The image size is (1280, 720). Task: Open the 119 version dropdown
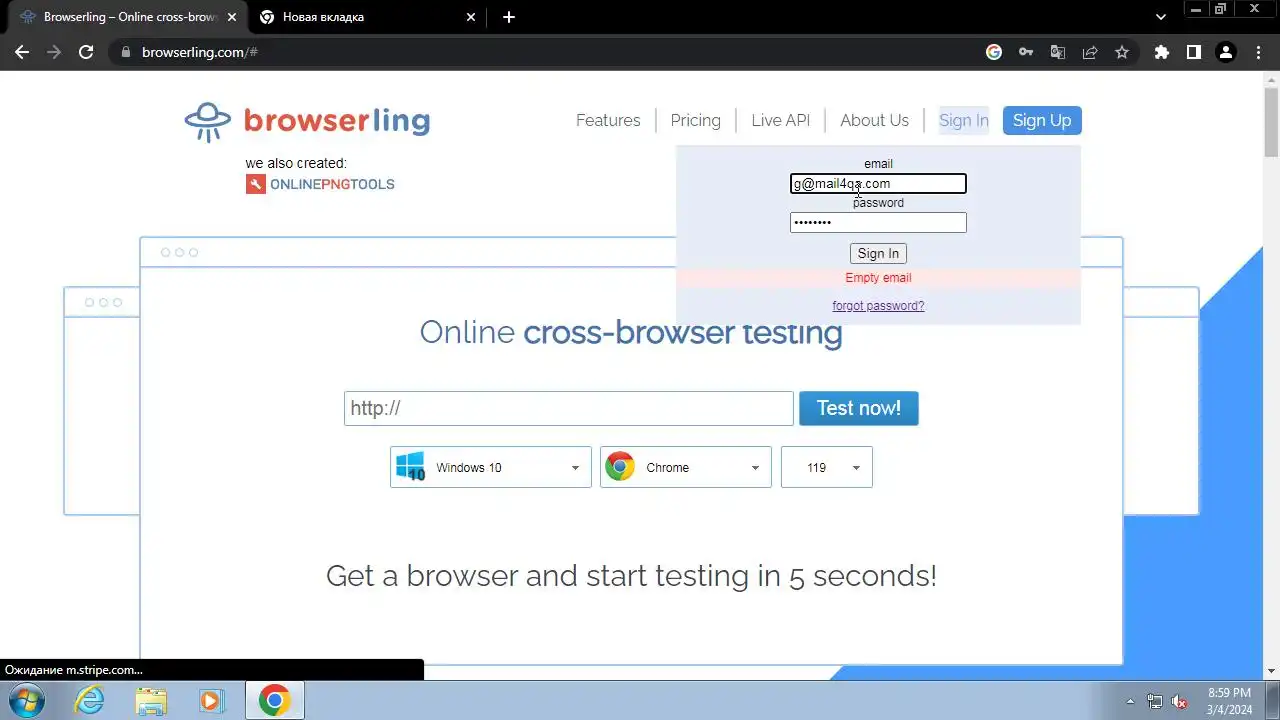827,467
